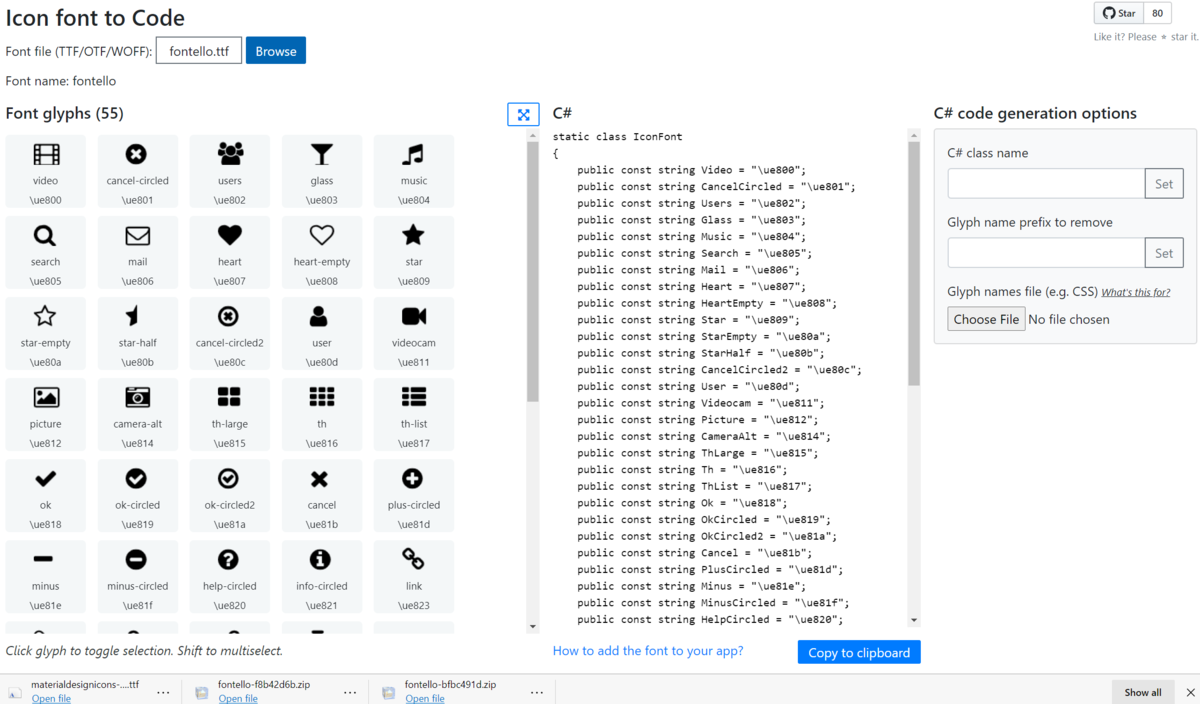Toggle the th-large grid glyph
The width and height of the screenshot is (1200, 704).
click(x=230, y=414)
